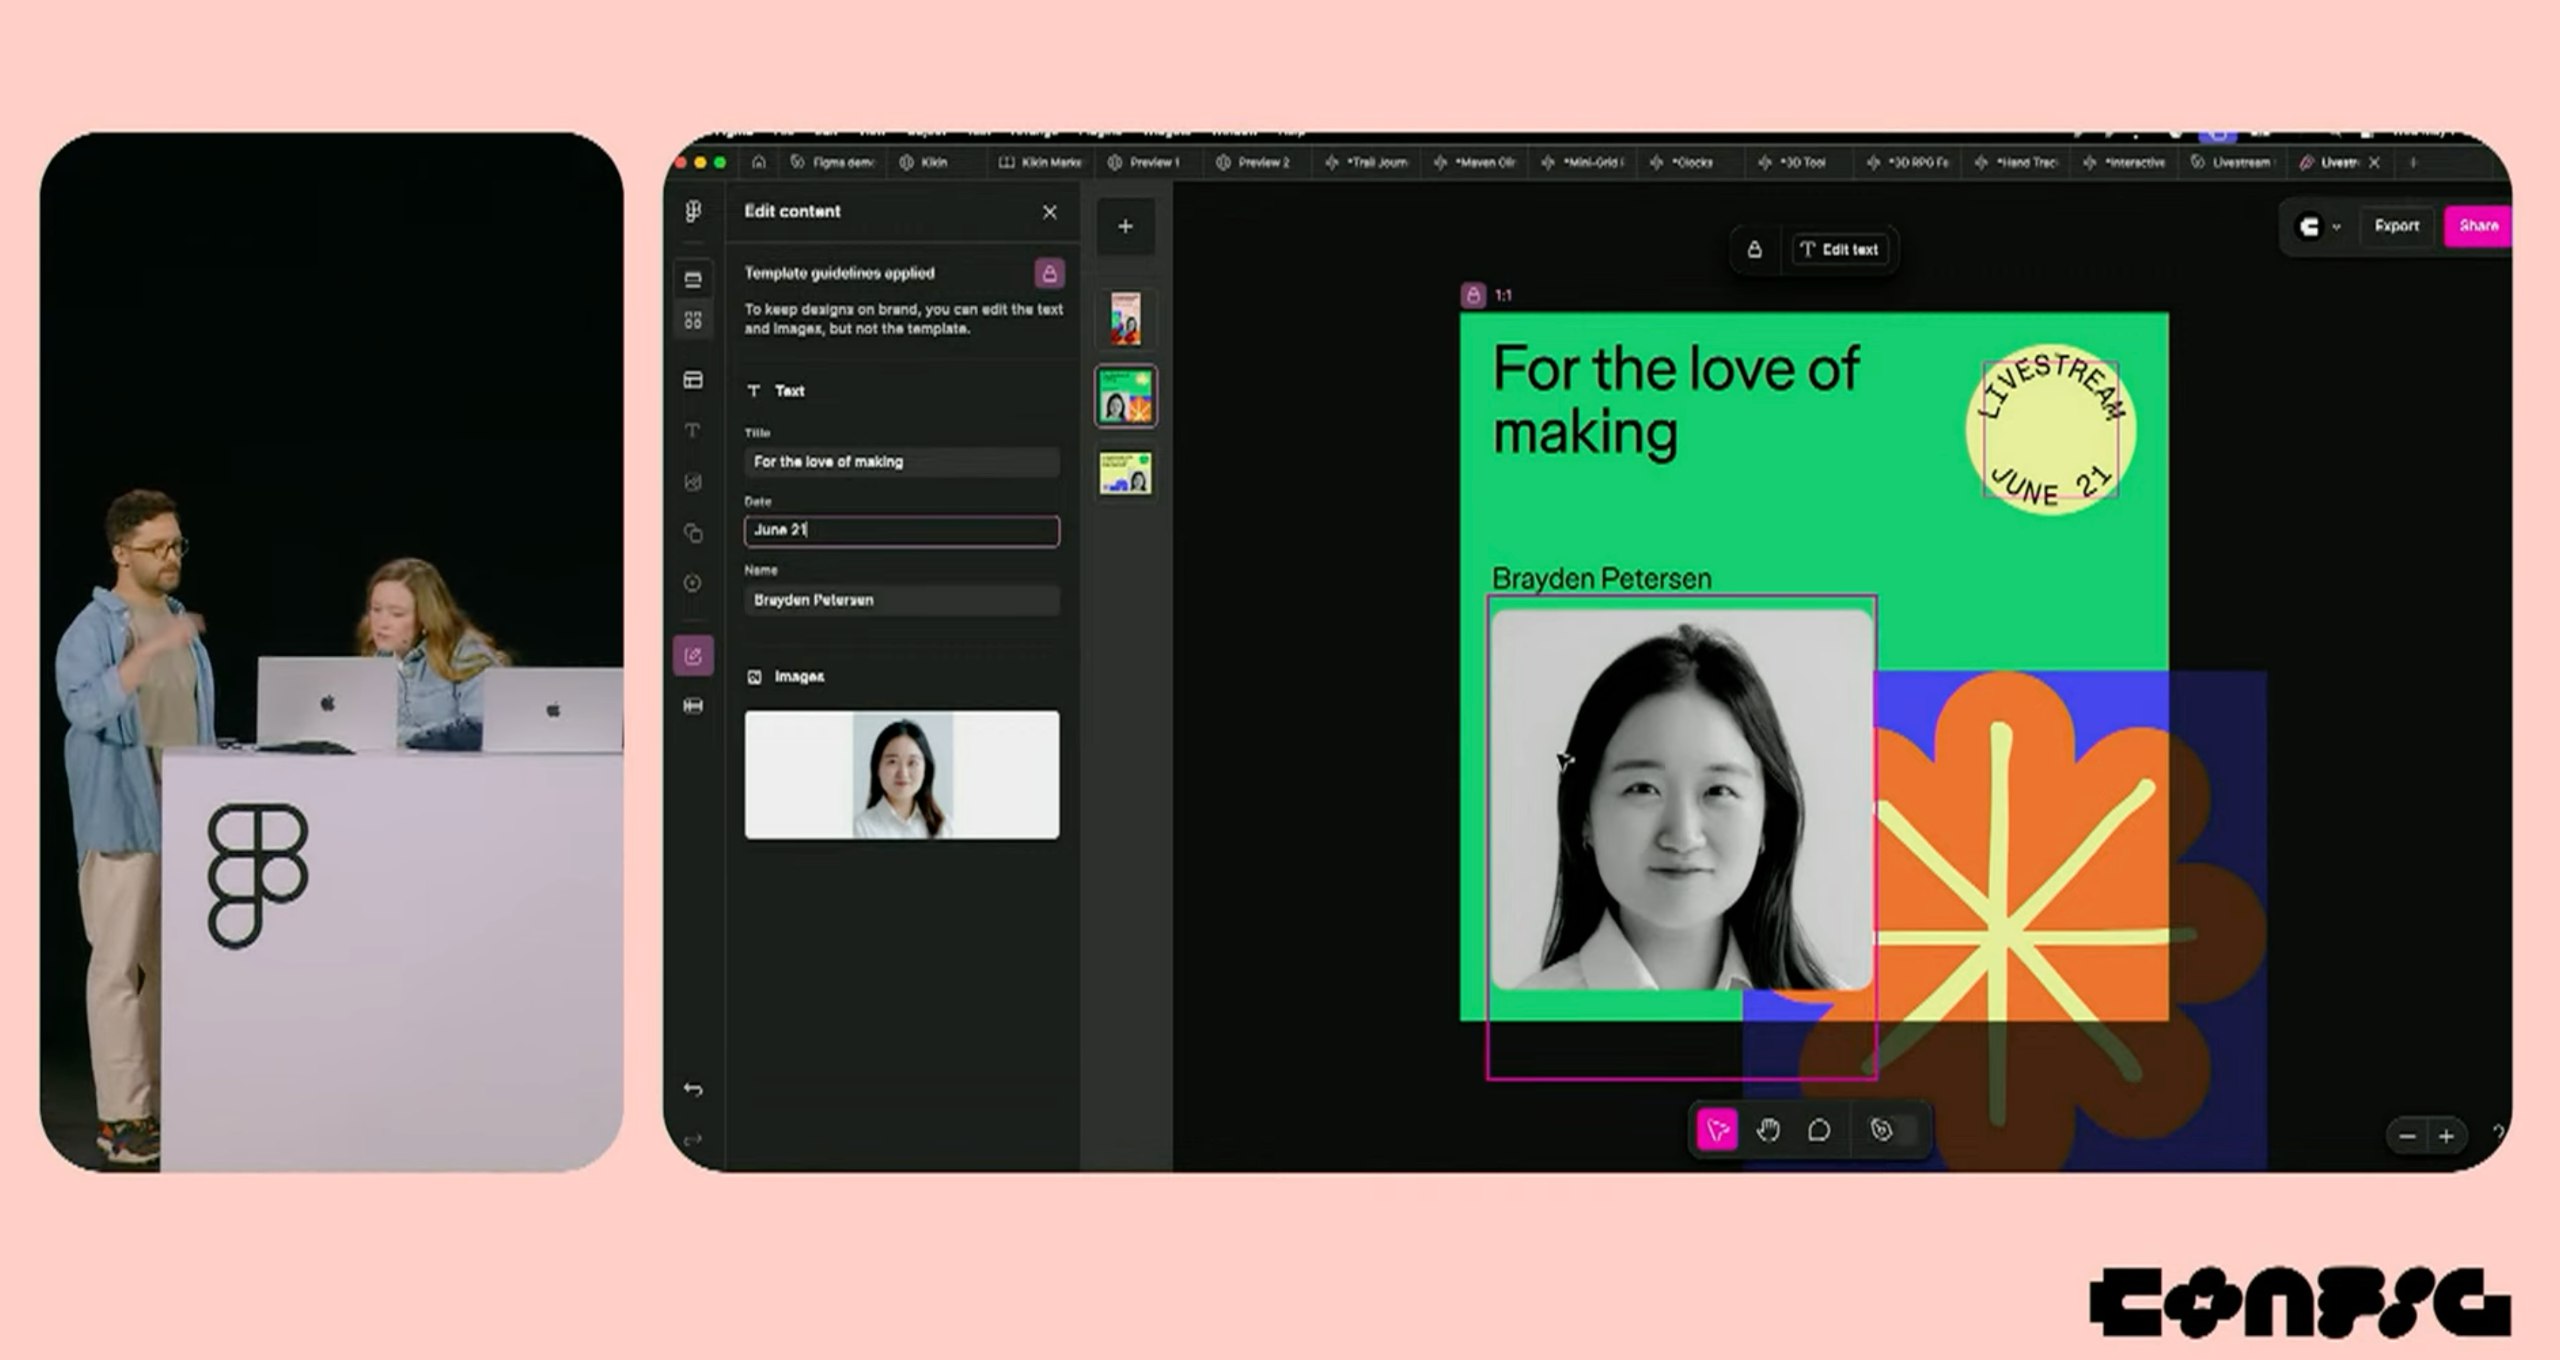Viewport: 2560px width, 1360px height.
Task: Click the Edit text button
Action: click(x=1839, y=250)
